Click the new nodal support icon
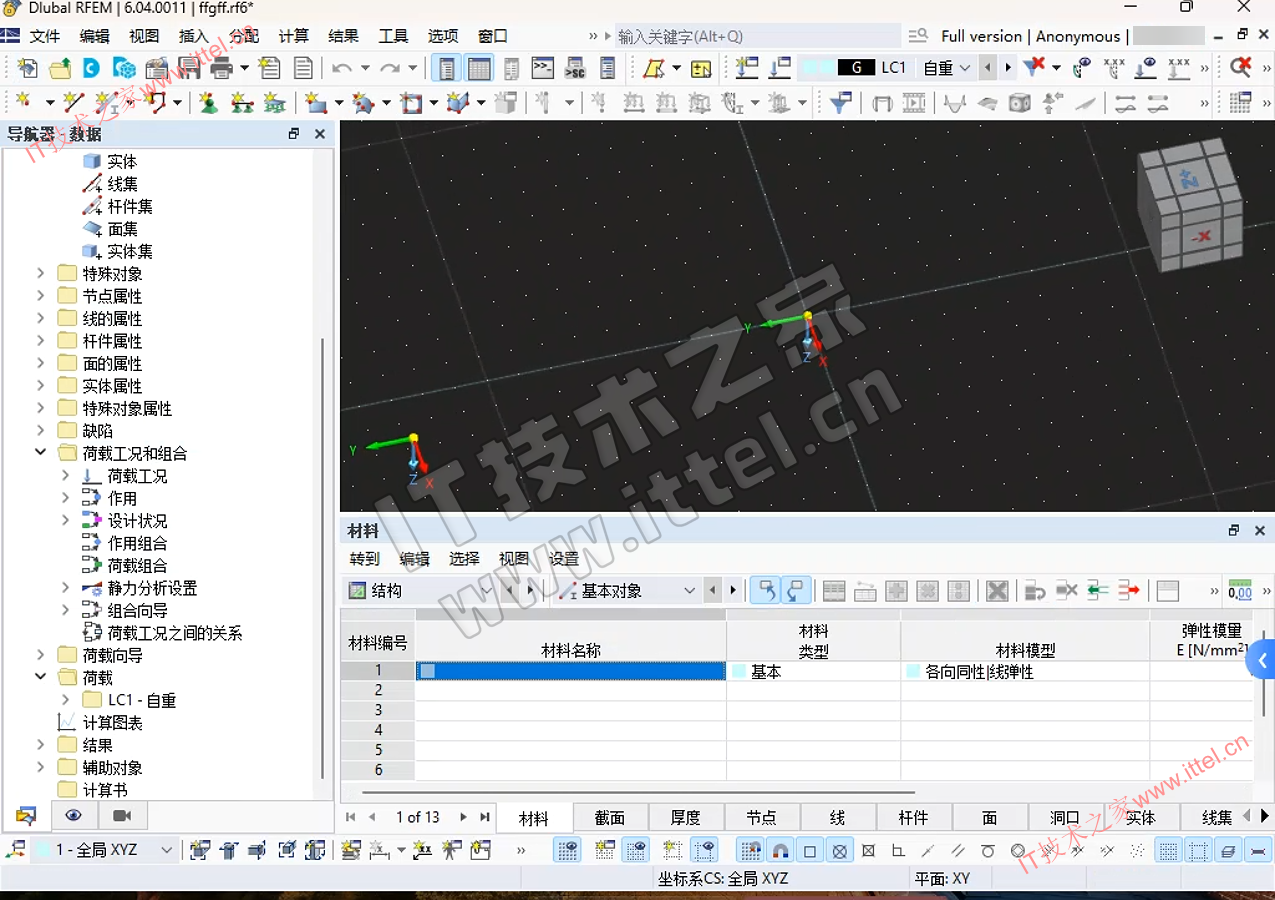 click(208, 103)
